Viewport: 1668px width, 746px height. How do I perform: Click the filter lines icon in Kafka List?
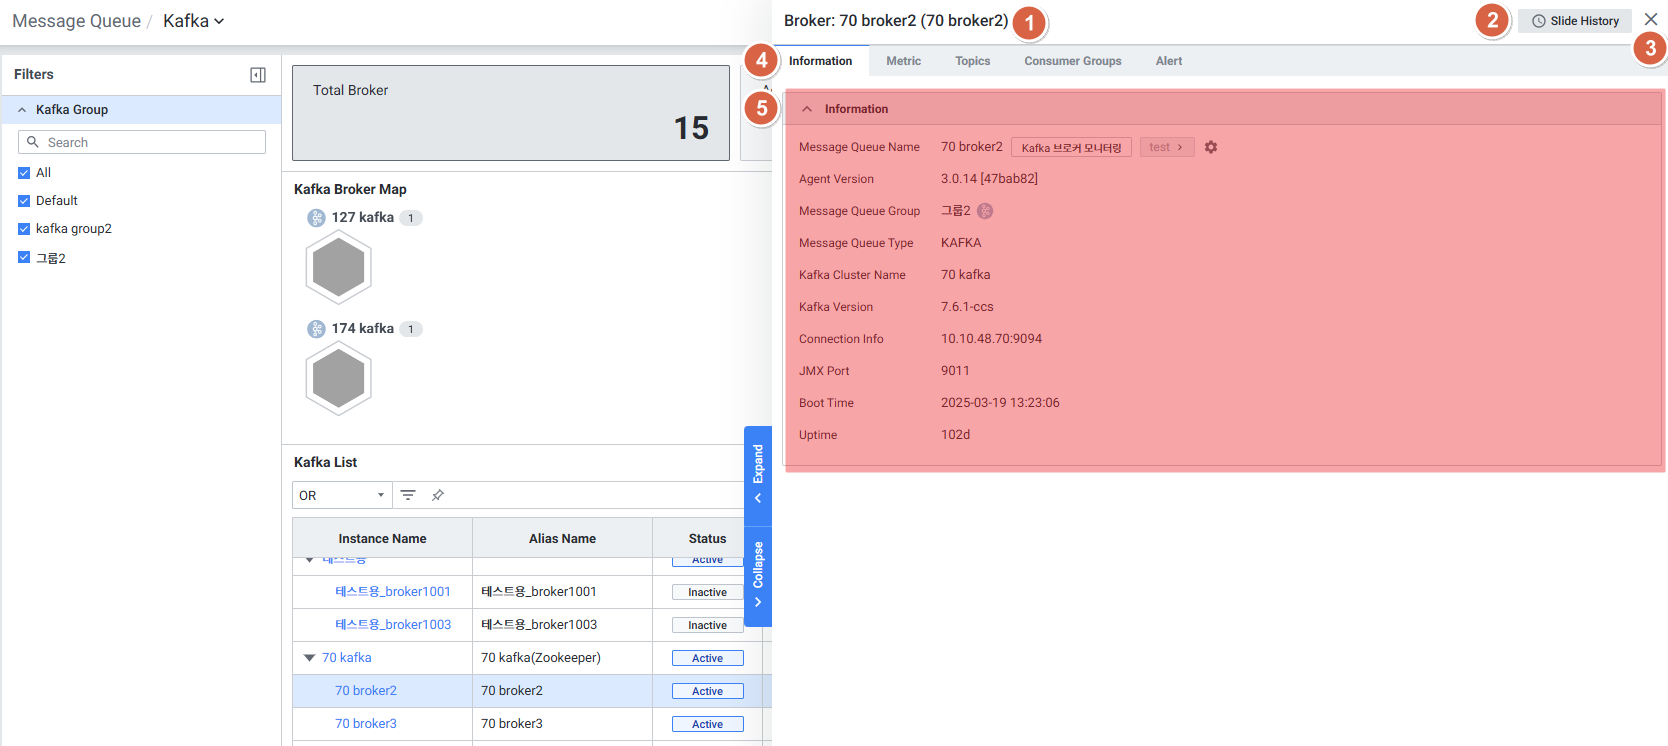pyautogui.click(x=408, y=495)
